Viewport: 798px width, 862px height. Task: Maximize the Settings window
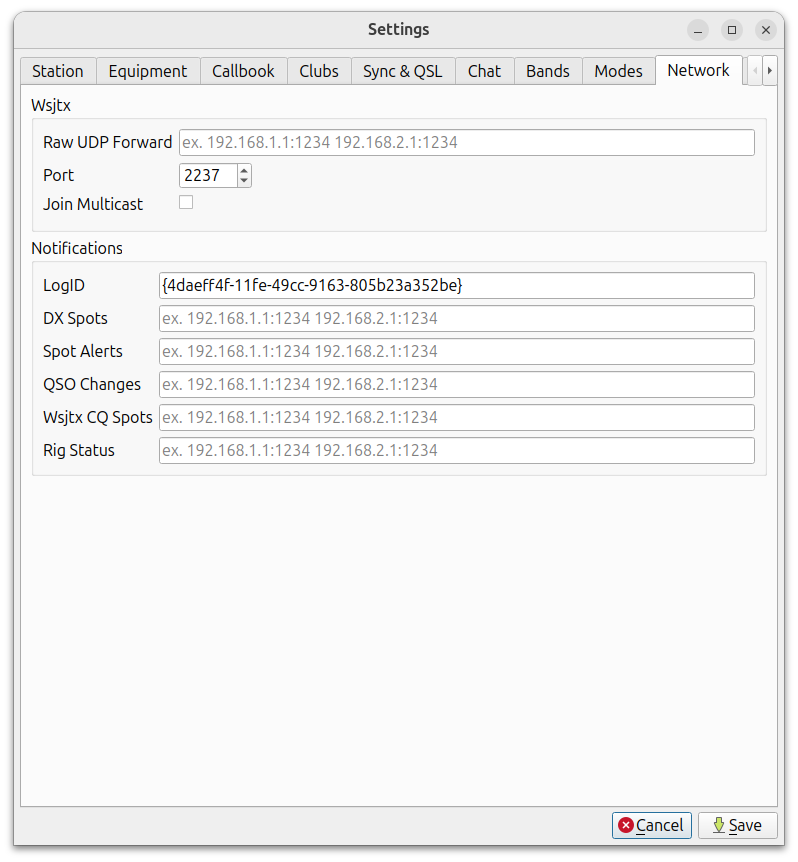[732, 30]
